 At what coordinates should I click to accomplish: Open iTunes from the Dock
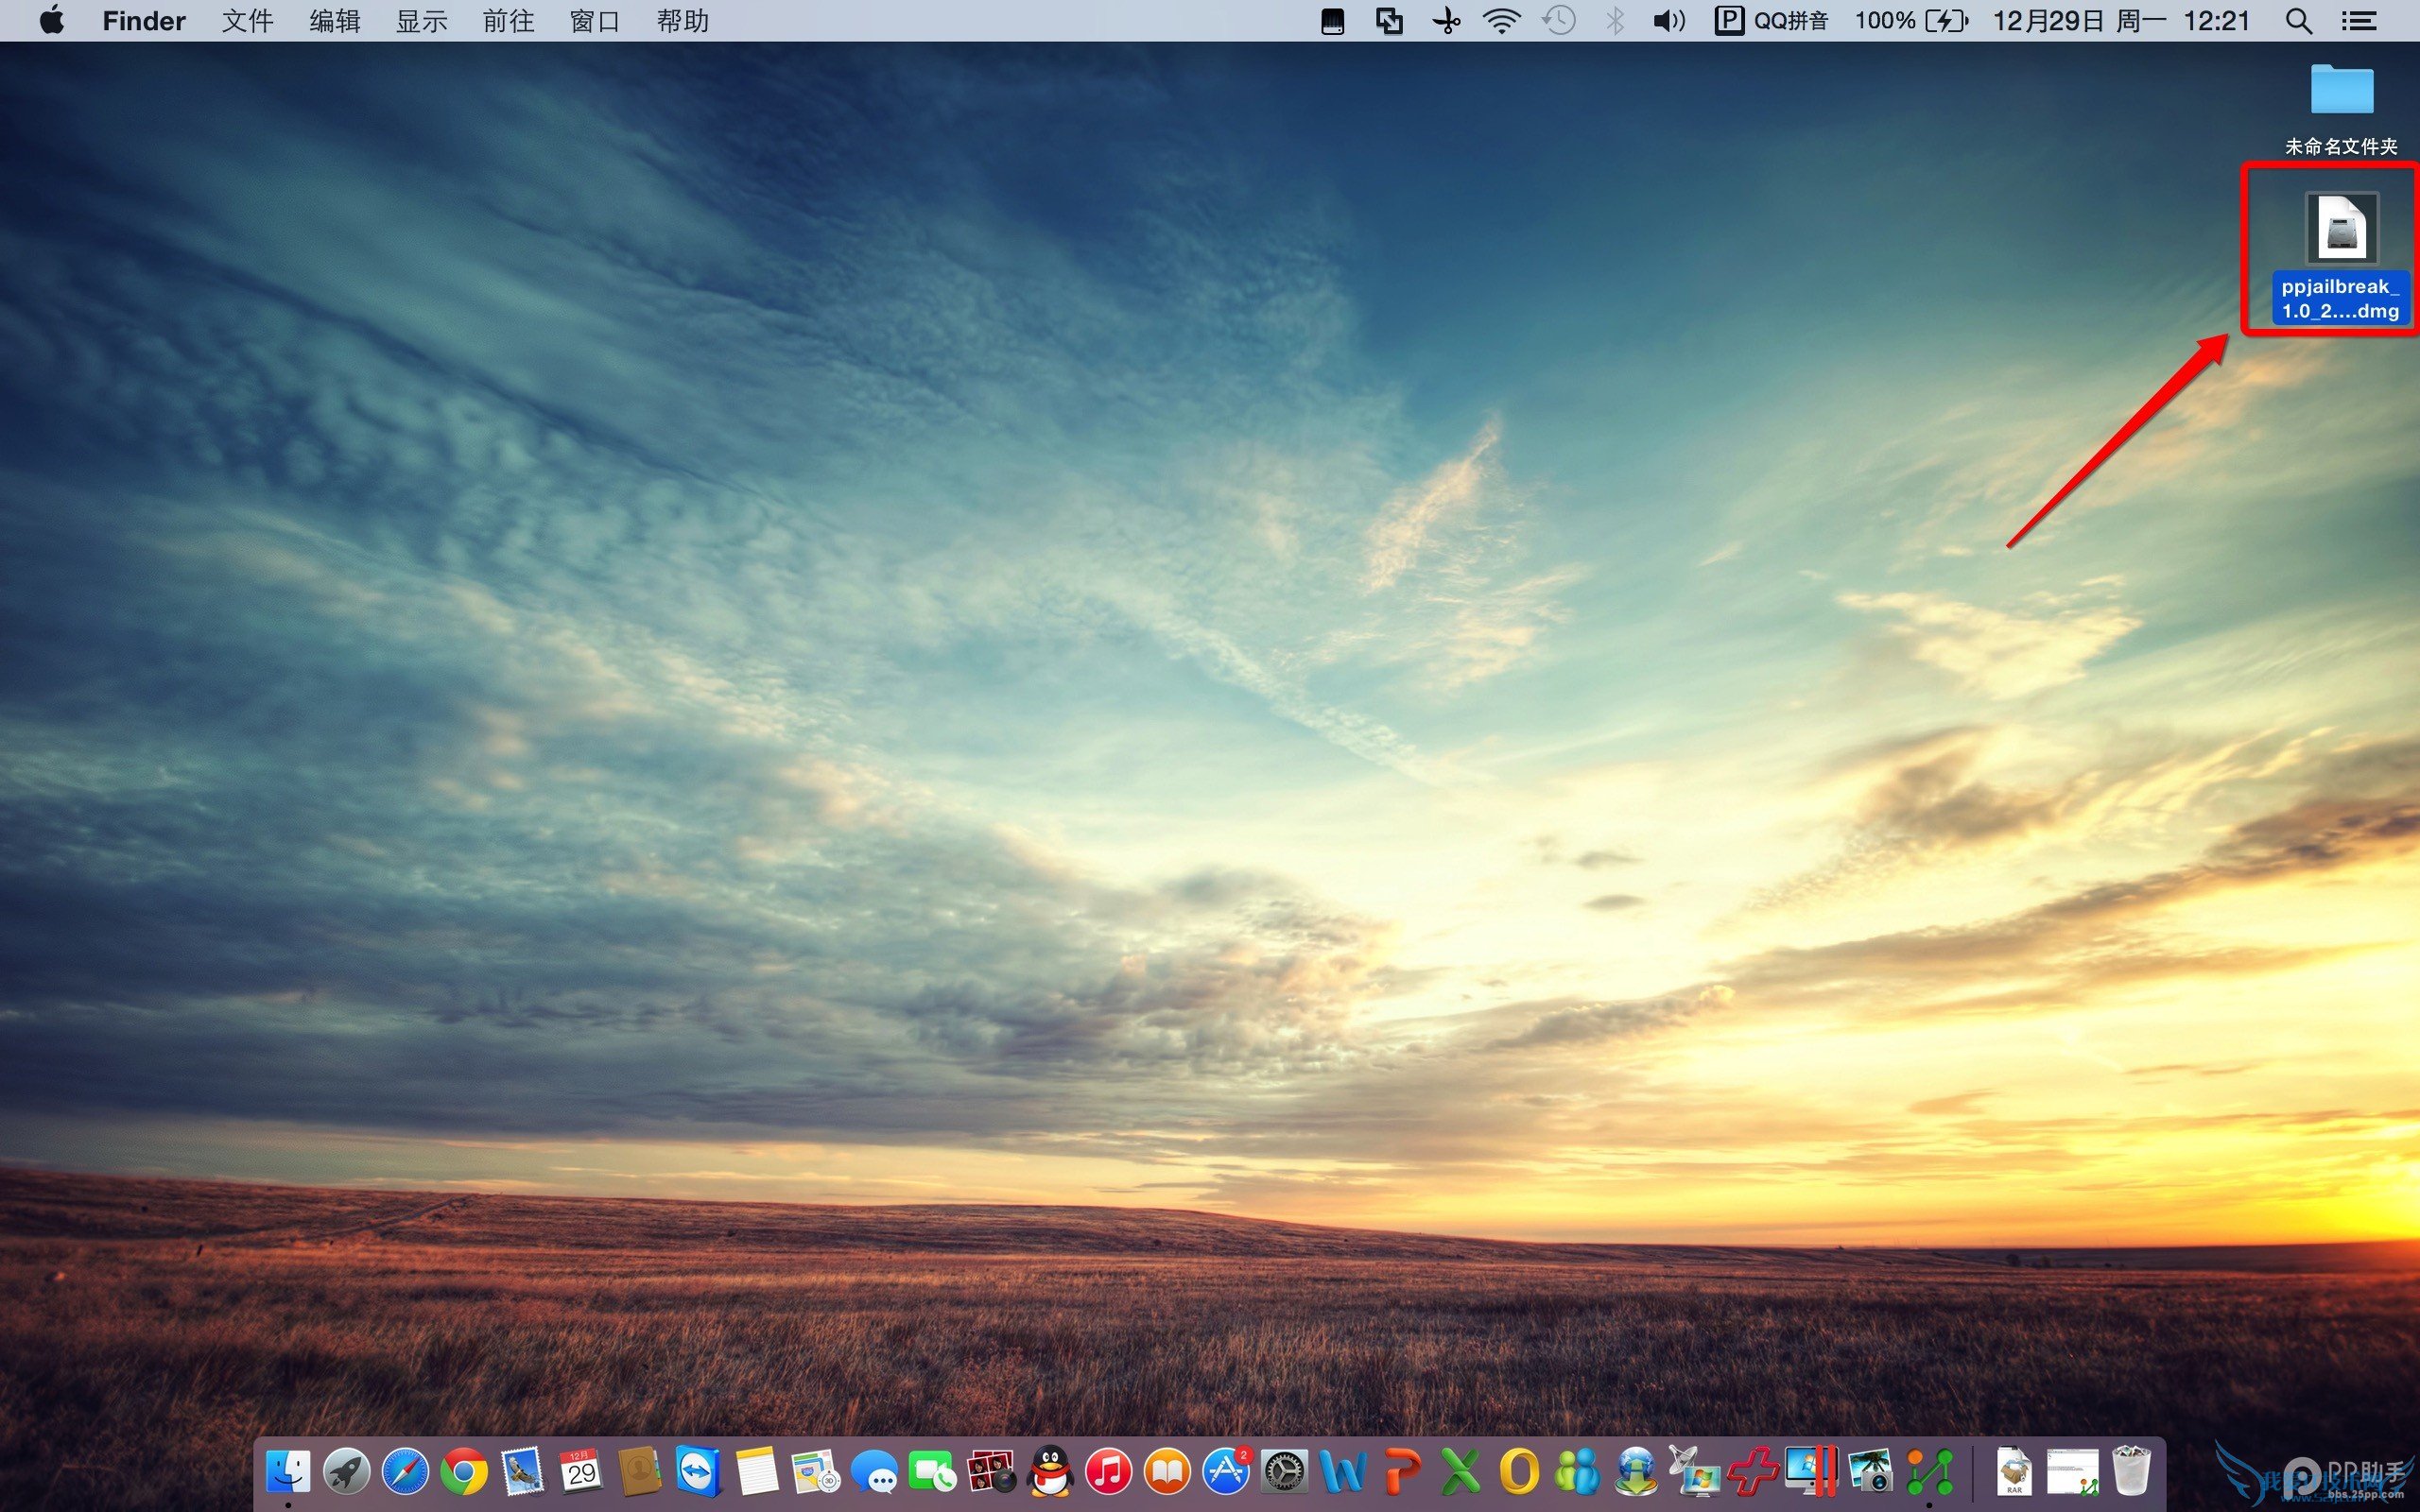tap(1109, 1471)
